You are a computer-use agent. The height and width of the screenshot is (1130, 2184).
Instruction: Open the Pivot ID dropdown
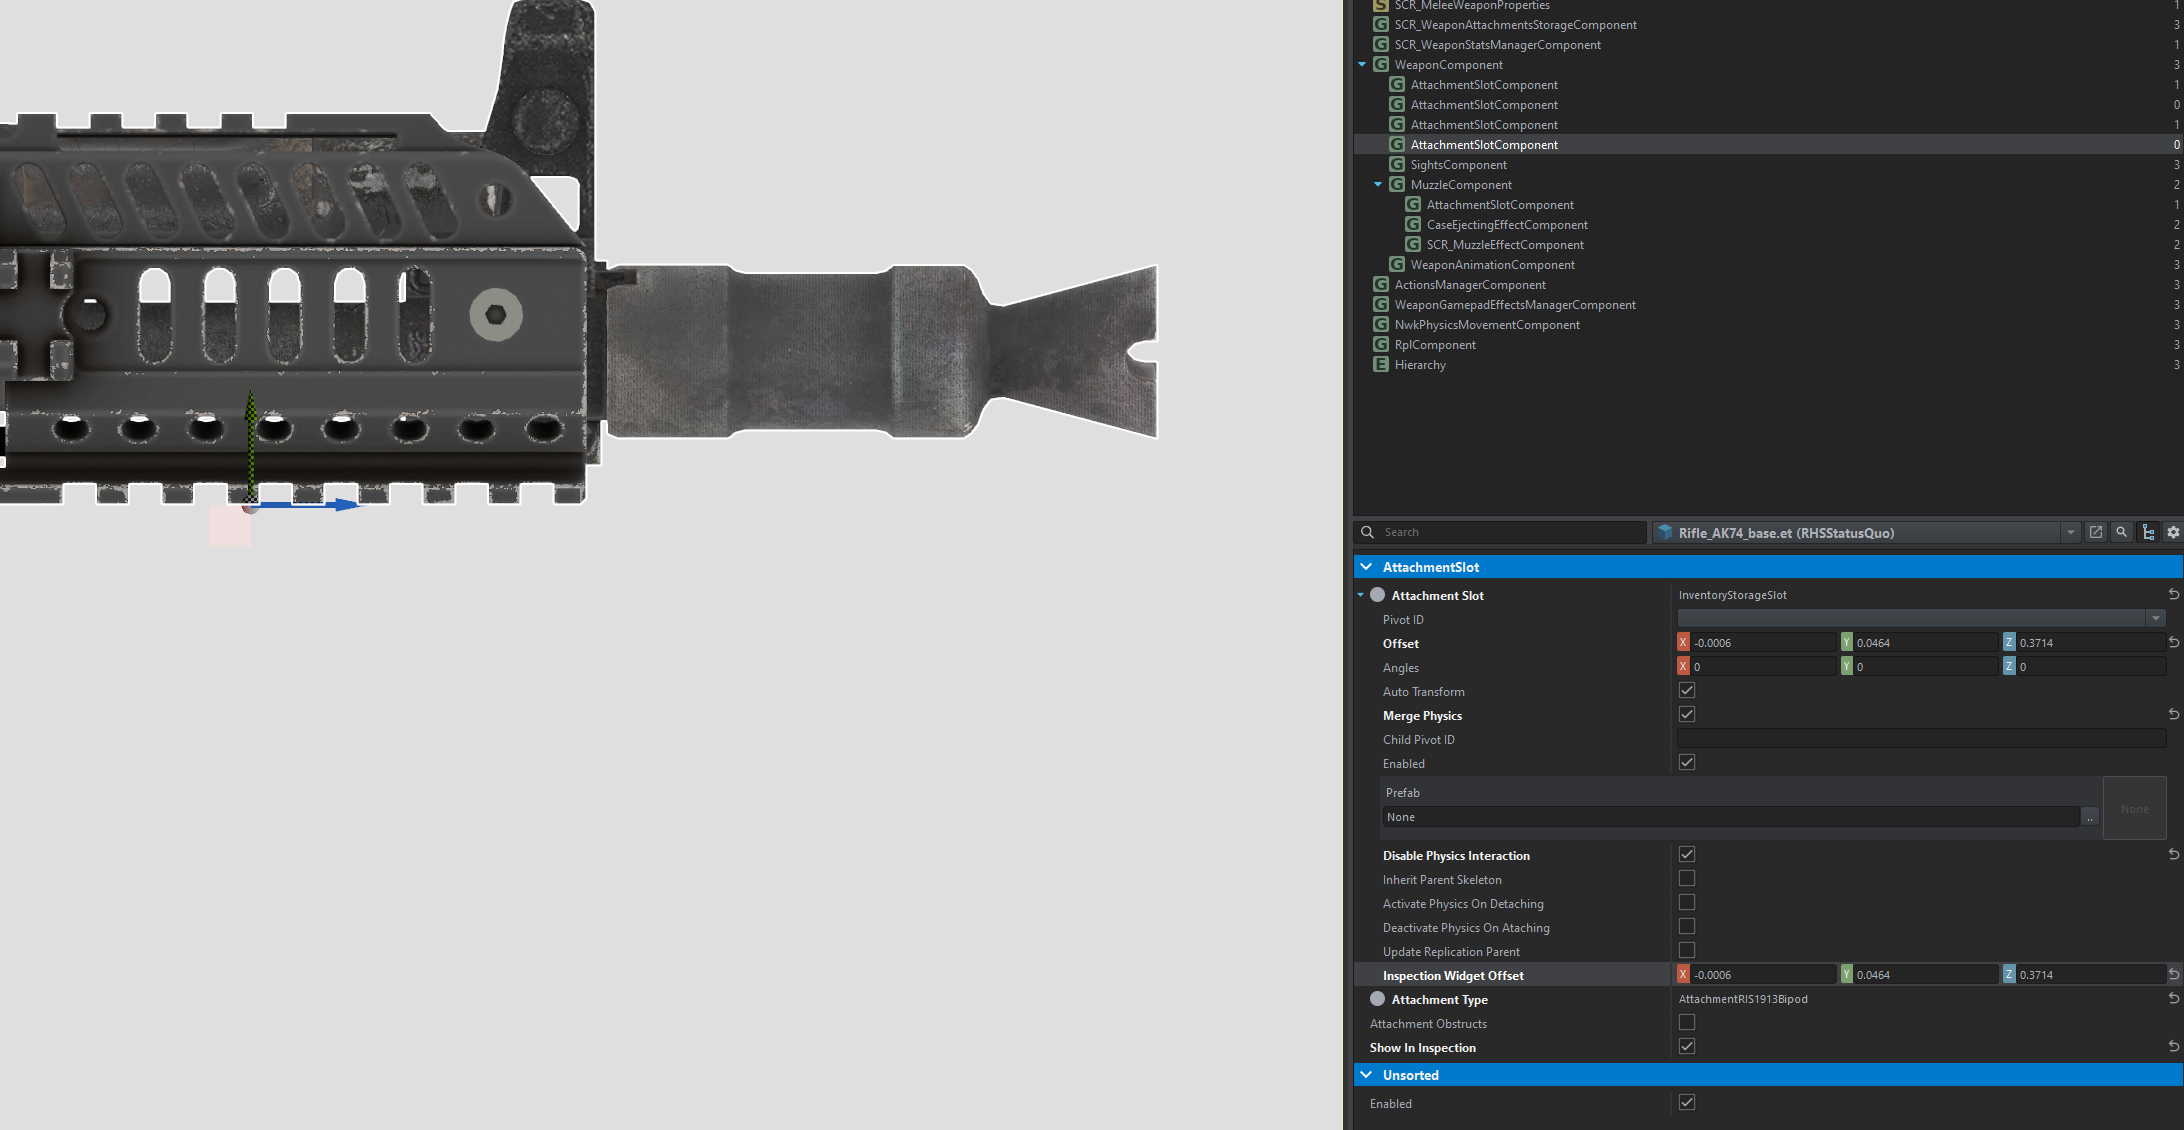pyautogui.click(x=2156, y=619)
